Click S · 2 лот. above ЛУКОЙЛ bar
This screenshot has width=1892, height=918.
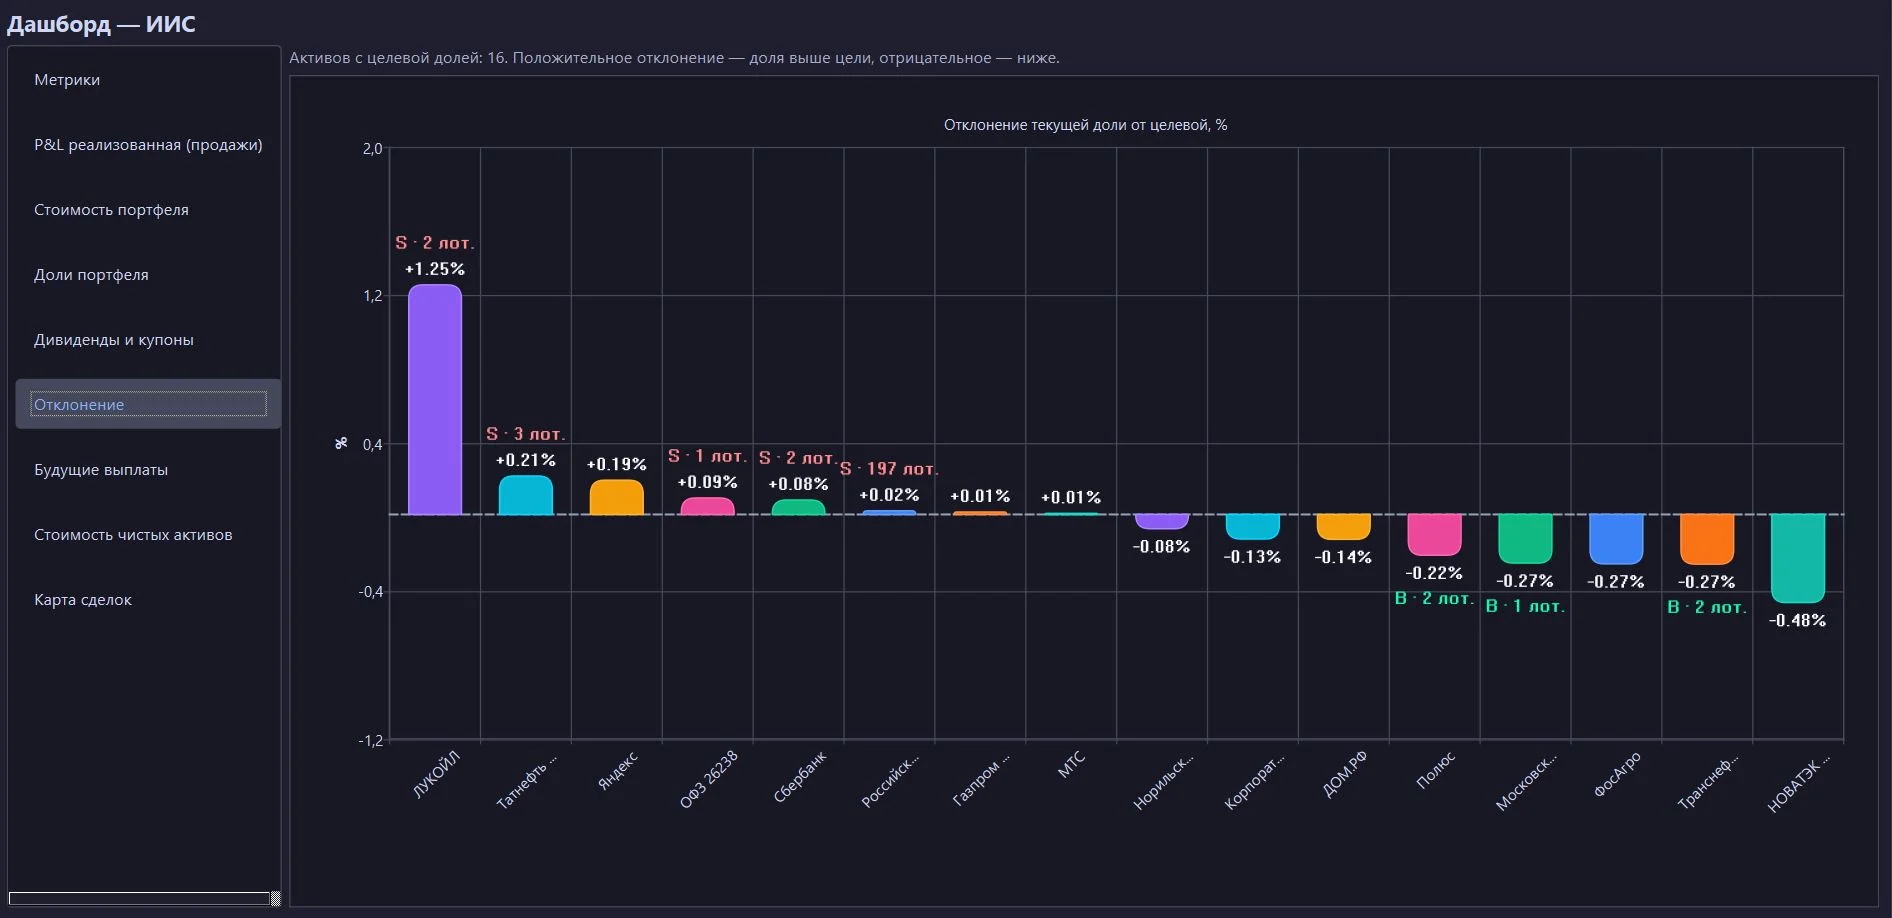click(435, 243)
